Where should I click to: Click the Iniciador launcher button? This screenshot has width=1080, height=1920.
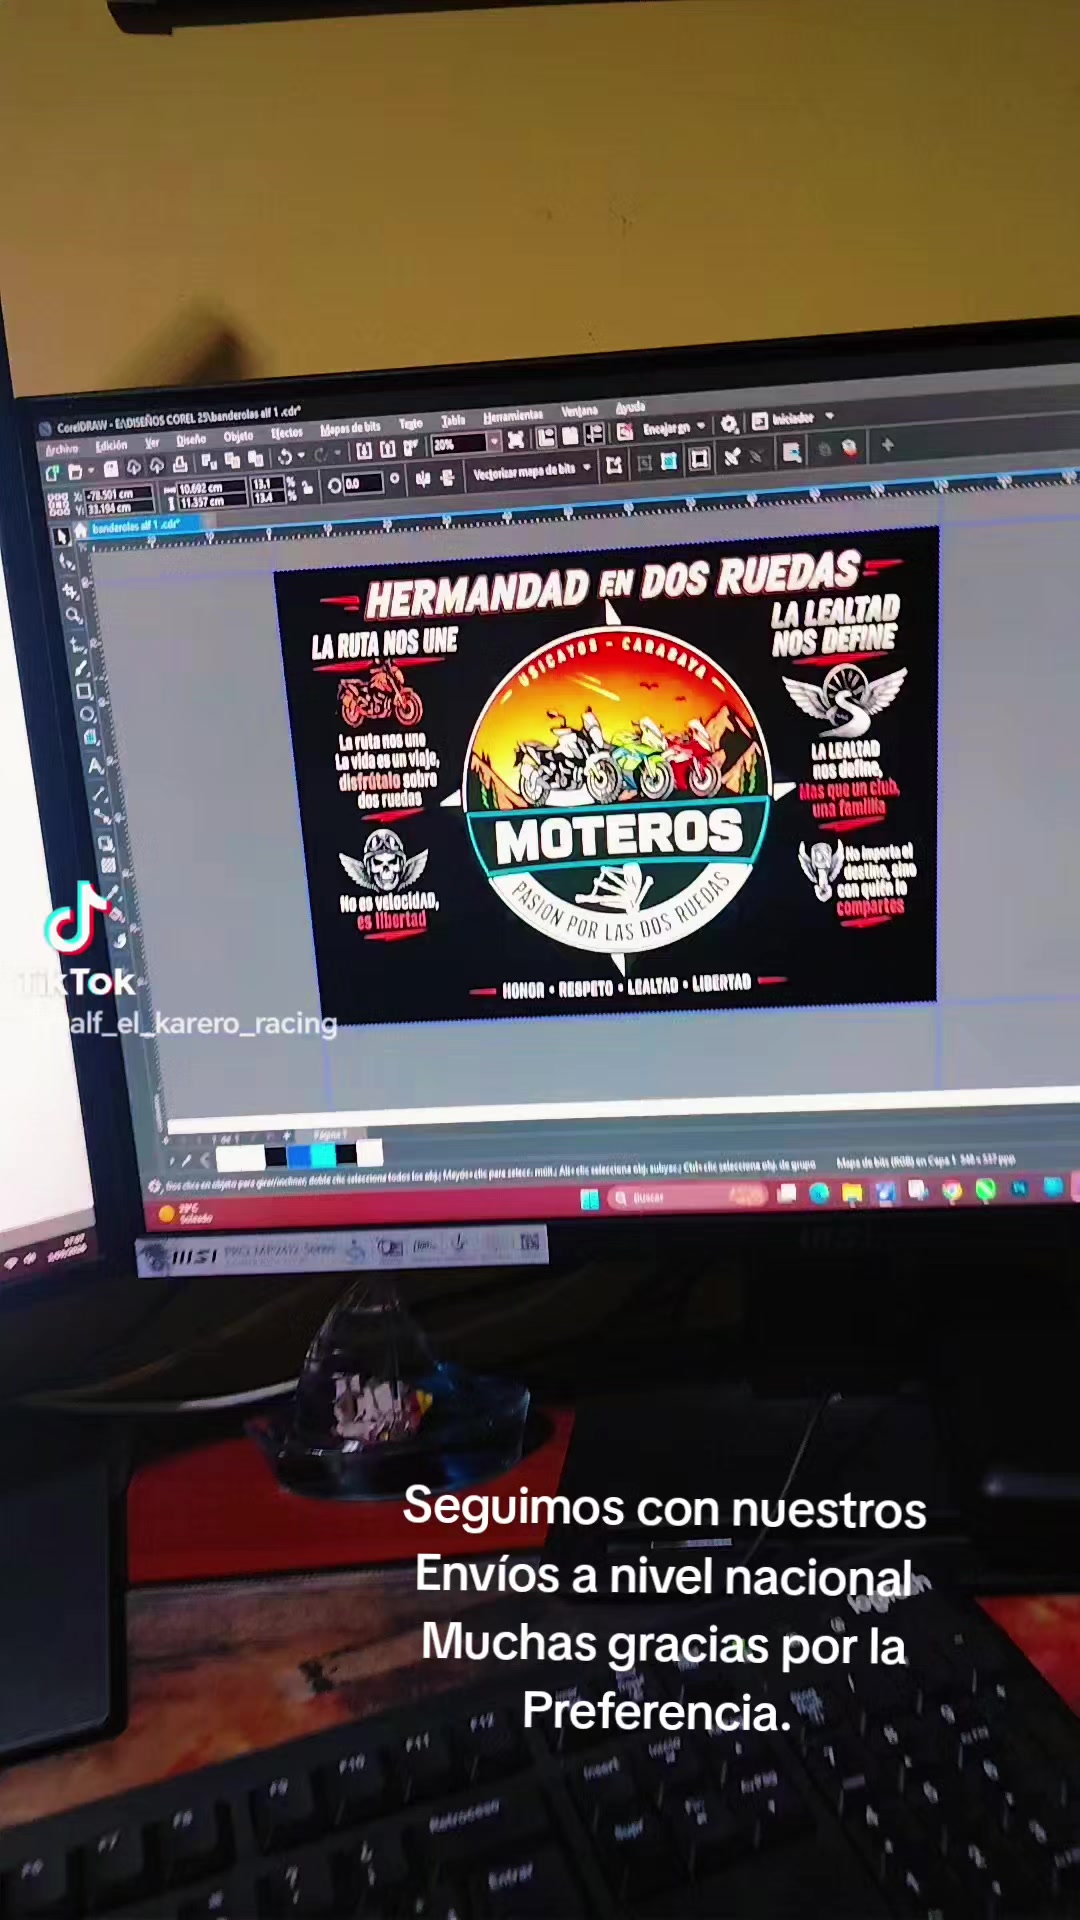click(x=791, y=420)
